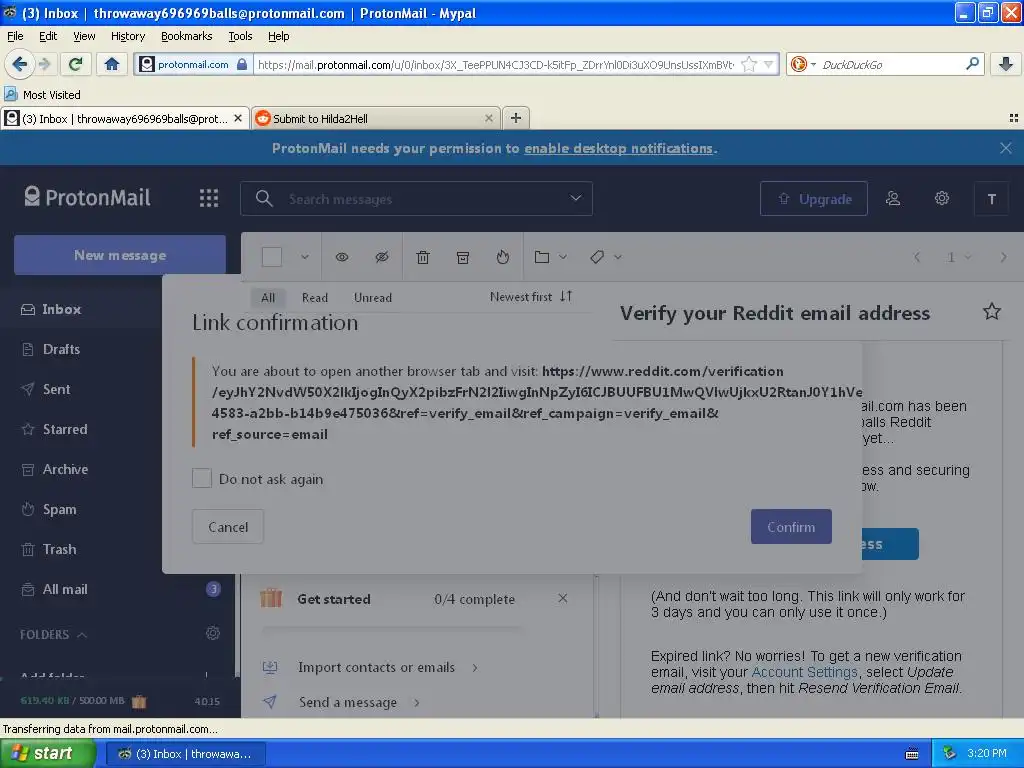Viewport: 1024px width, 768px height.
Task: Open the File menu
Action: click(x=15, y=36)
